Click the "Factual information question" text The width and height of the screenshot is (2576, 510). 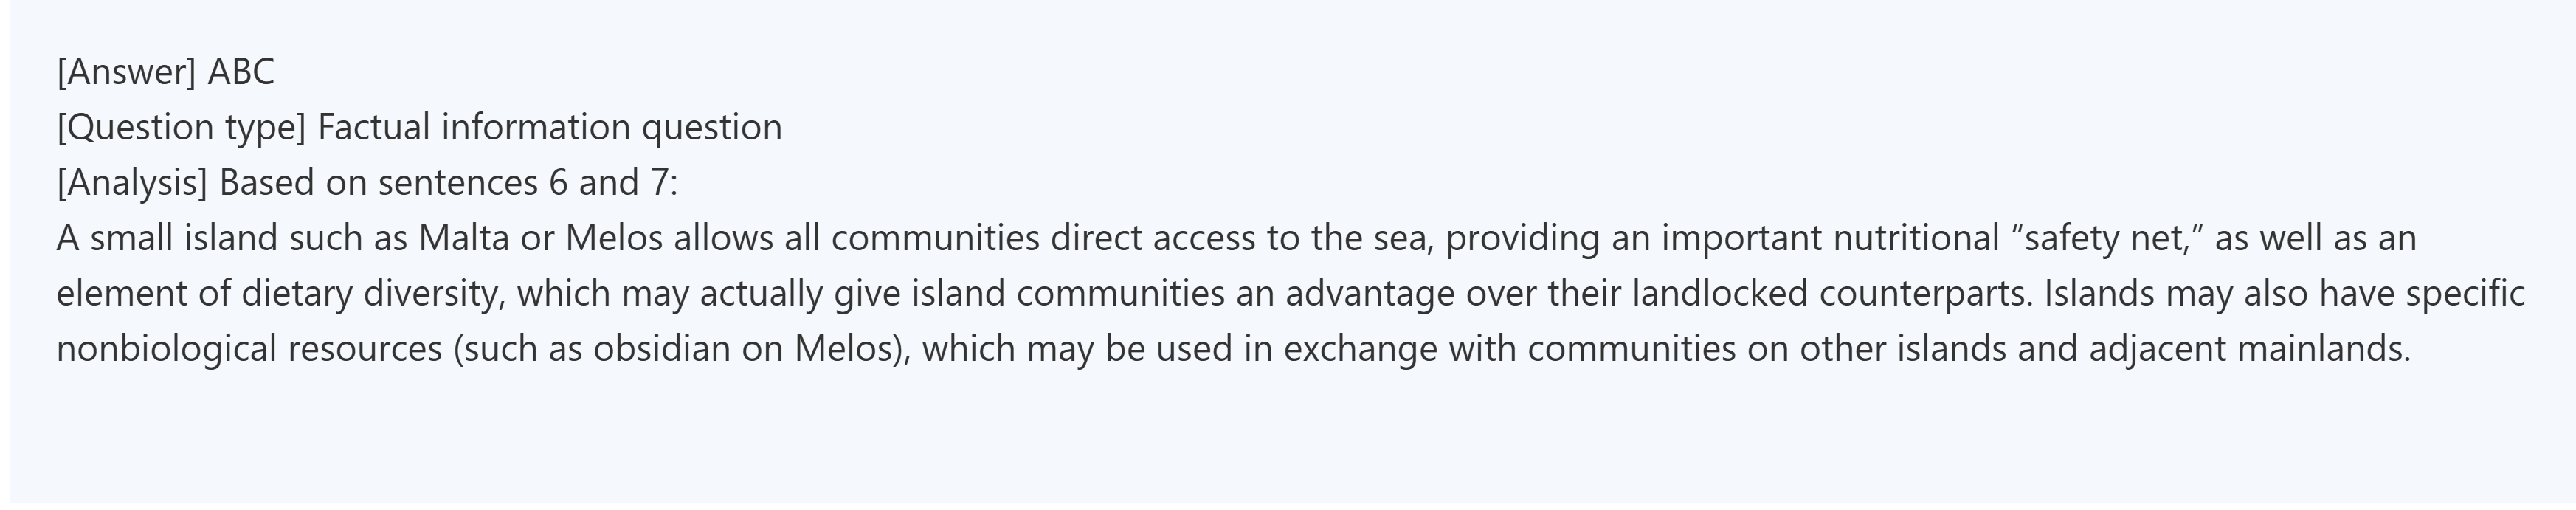pos(550,127)
